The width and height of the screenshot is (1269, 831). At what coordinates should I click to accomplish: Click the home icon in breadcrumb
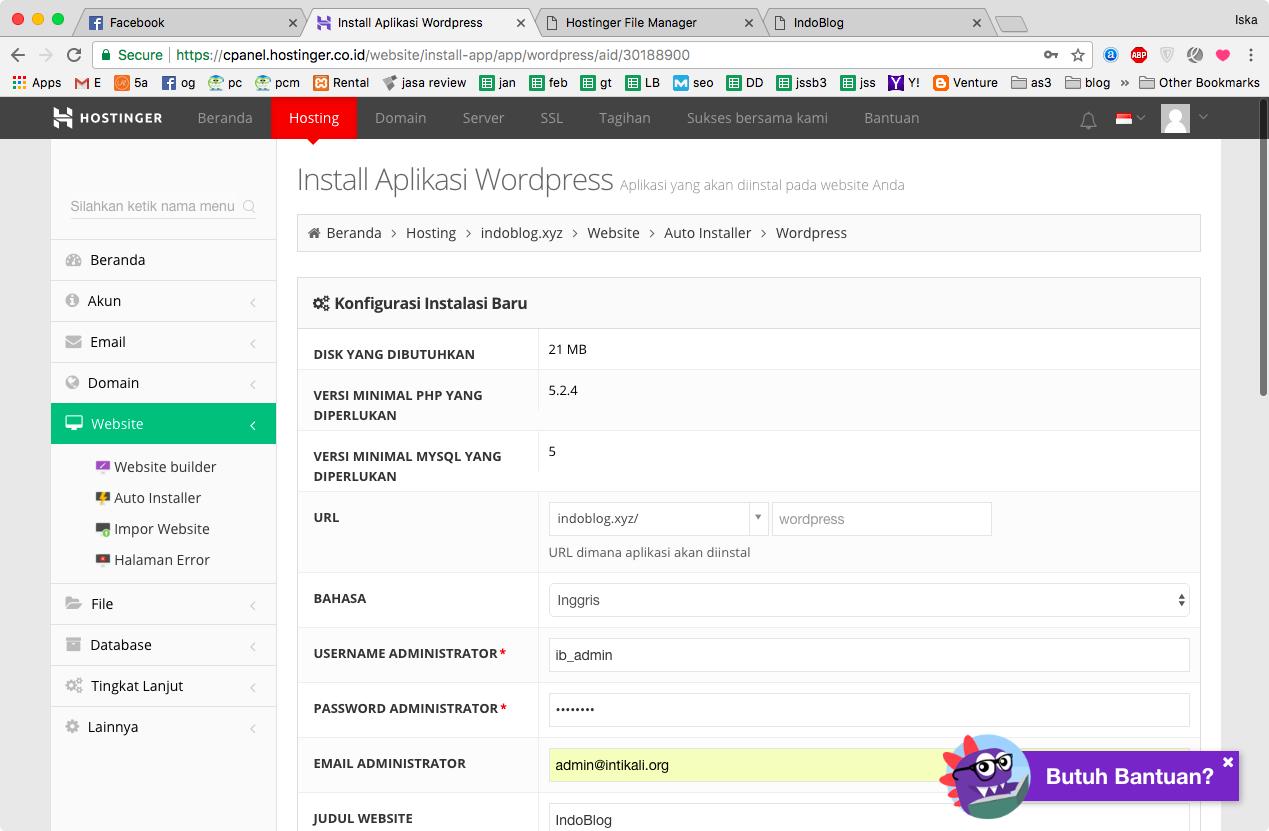coord(314,233)
